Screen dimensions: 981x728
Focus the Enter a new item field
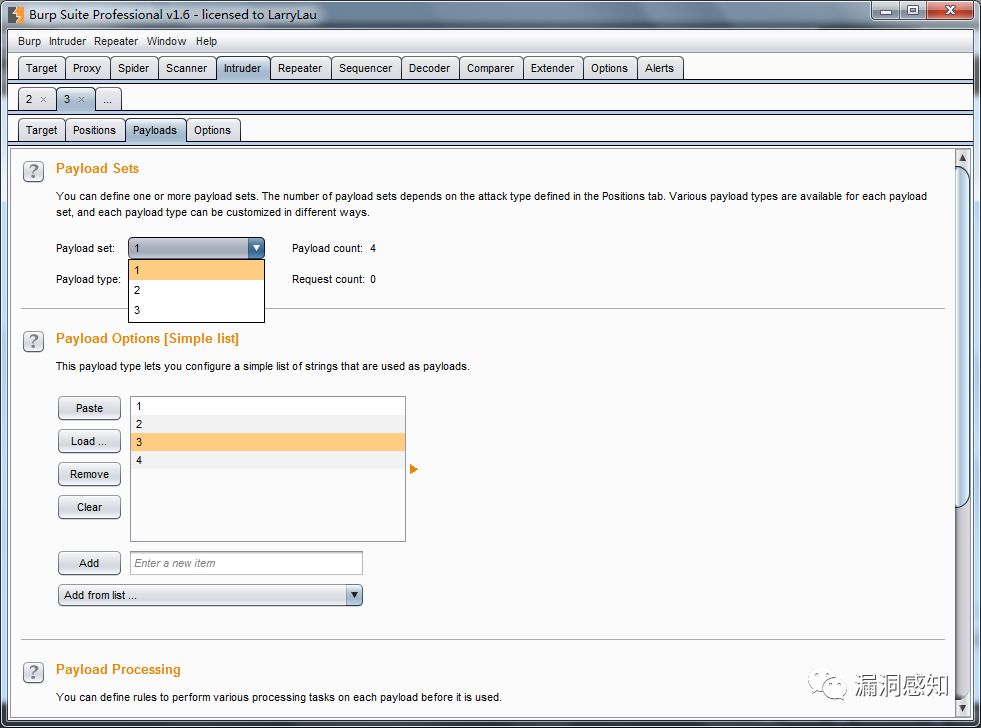[x=247, y=563]
